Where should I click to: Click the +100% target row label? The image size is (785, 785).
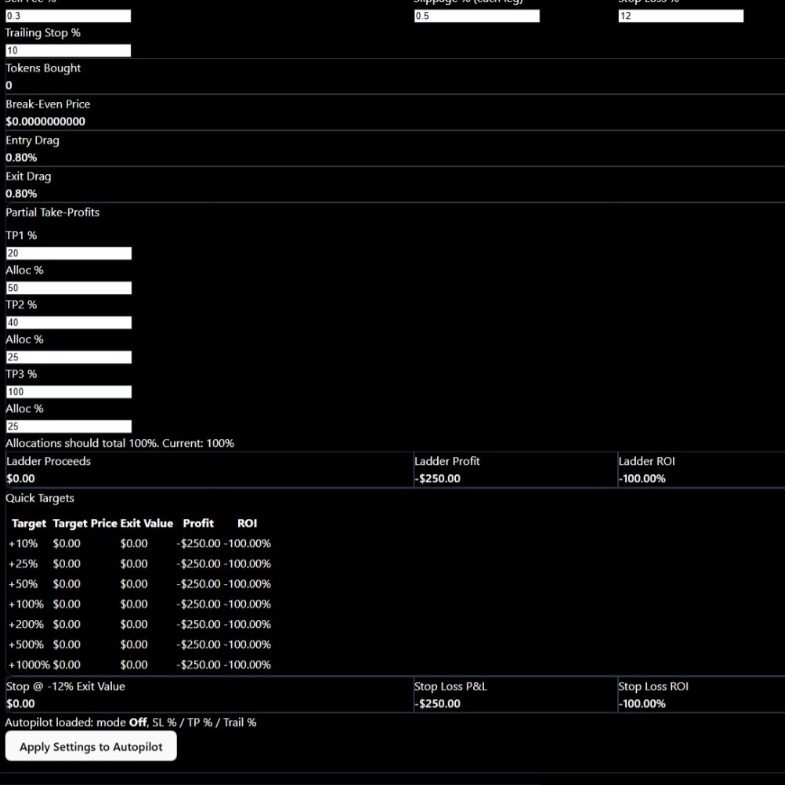point(25,604)
